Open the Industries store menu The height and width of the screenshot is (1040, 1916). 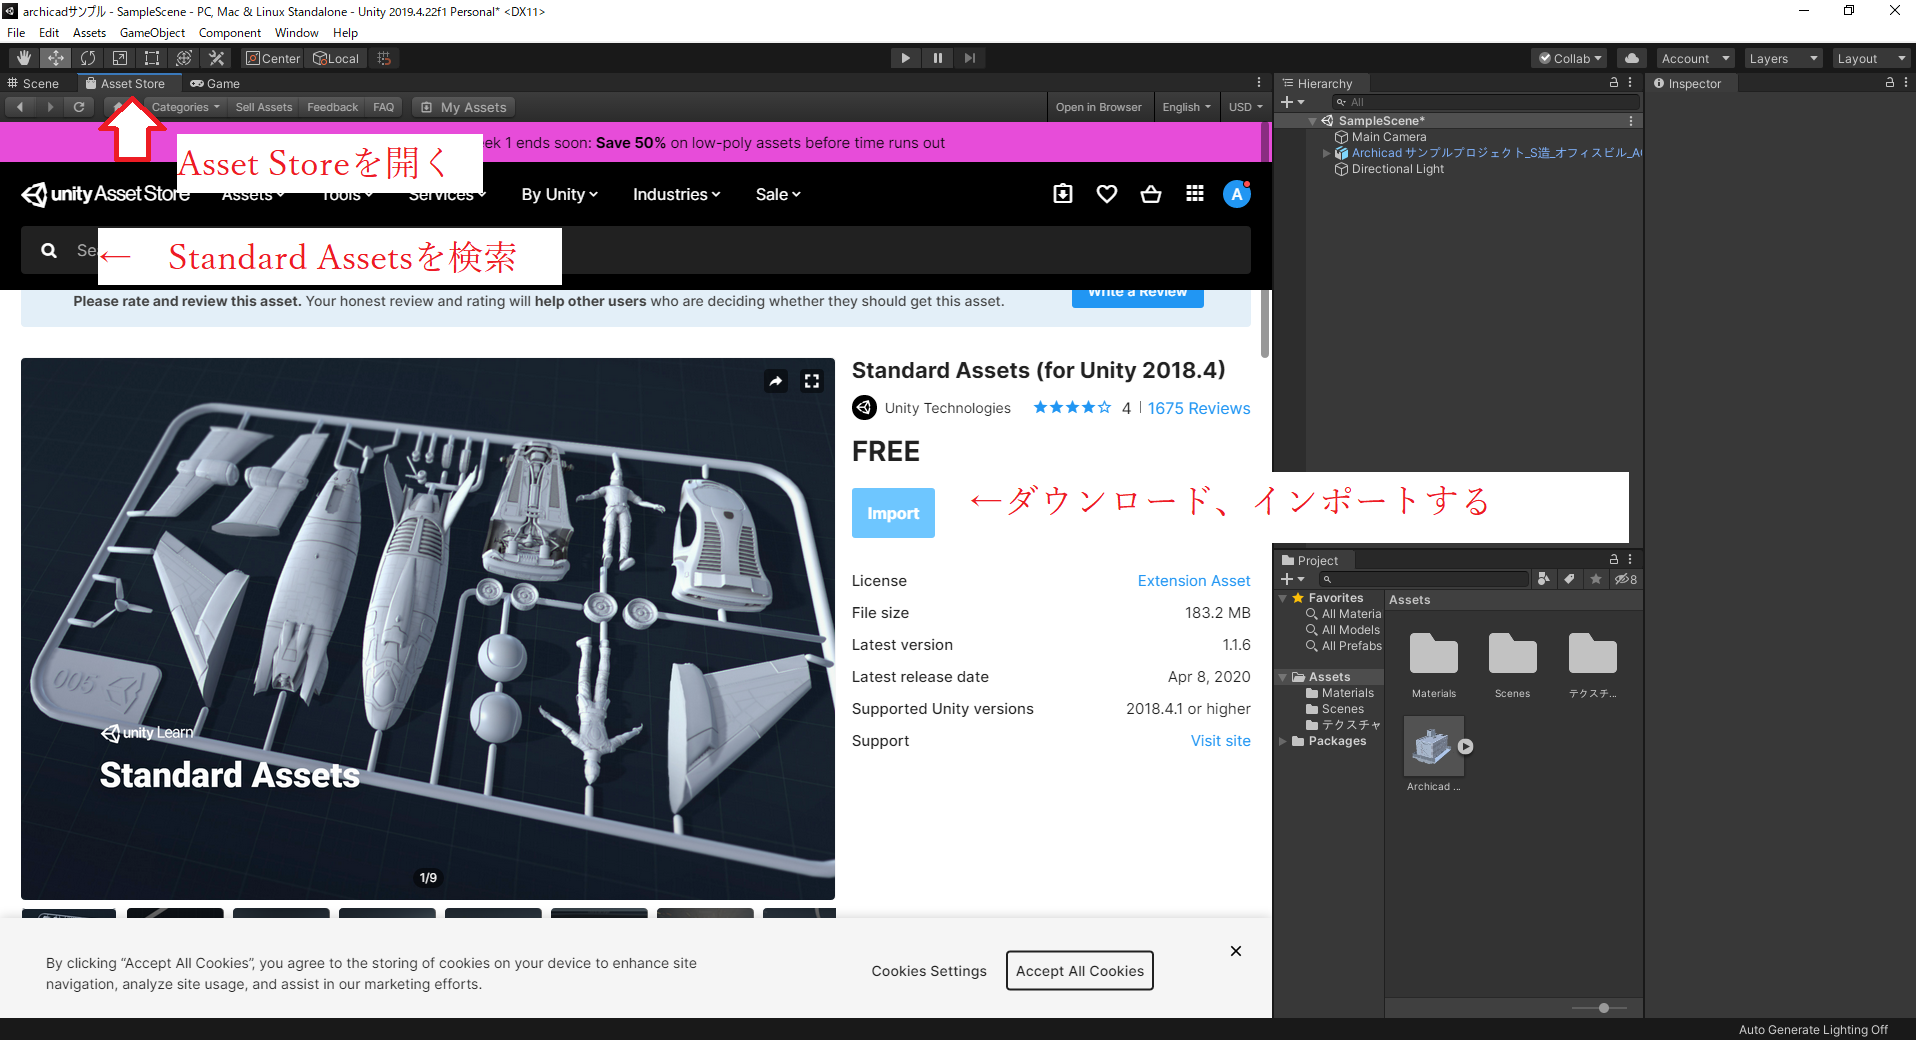[x=676, y=194]
